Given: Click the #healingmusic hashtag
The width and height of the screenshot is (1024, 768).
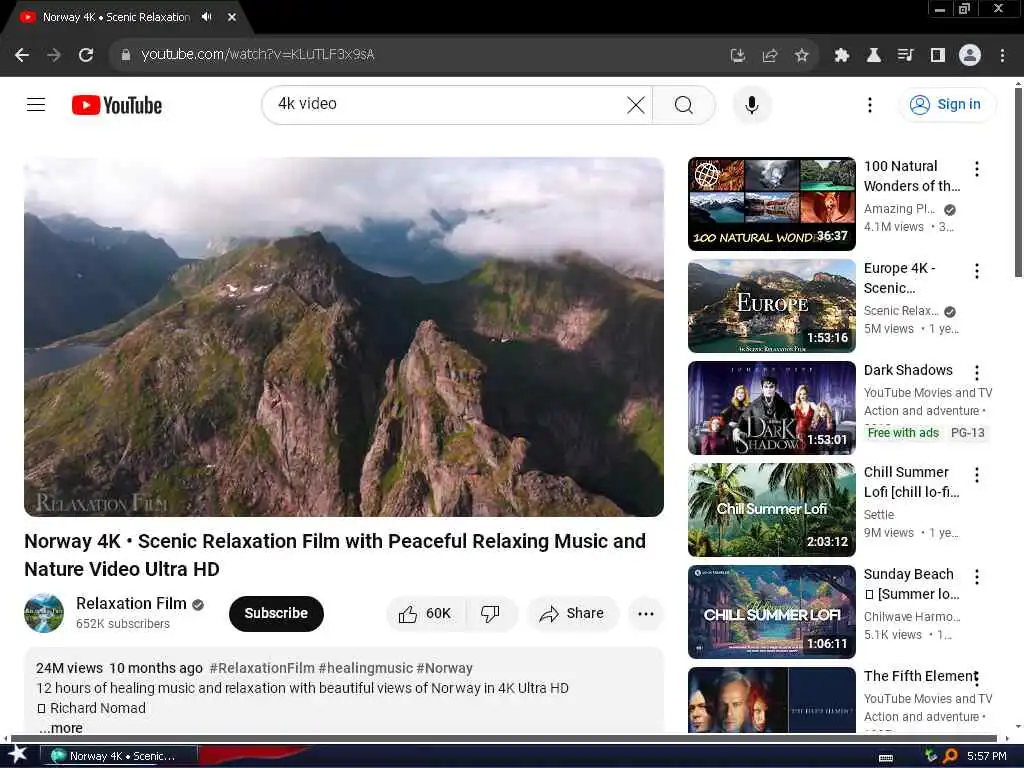Looking at the screenshot, I should tap(366, 668).
